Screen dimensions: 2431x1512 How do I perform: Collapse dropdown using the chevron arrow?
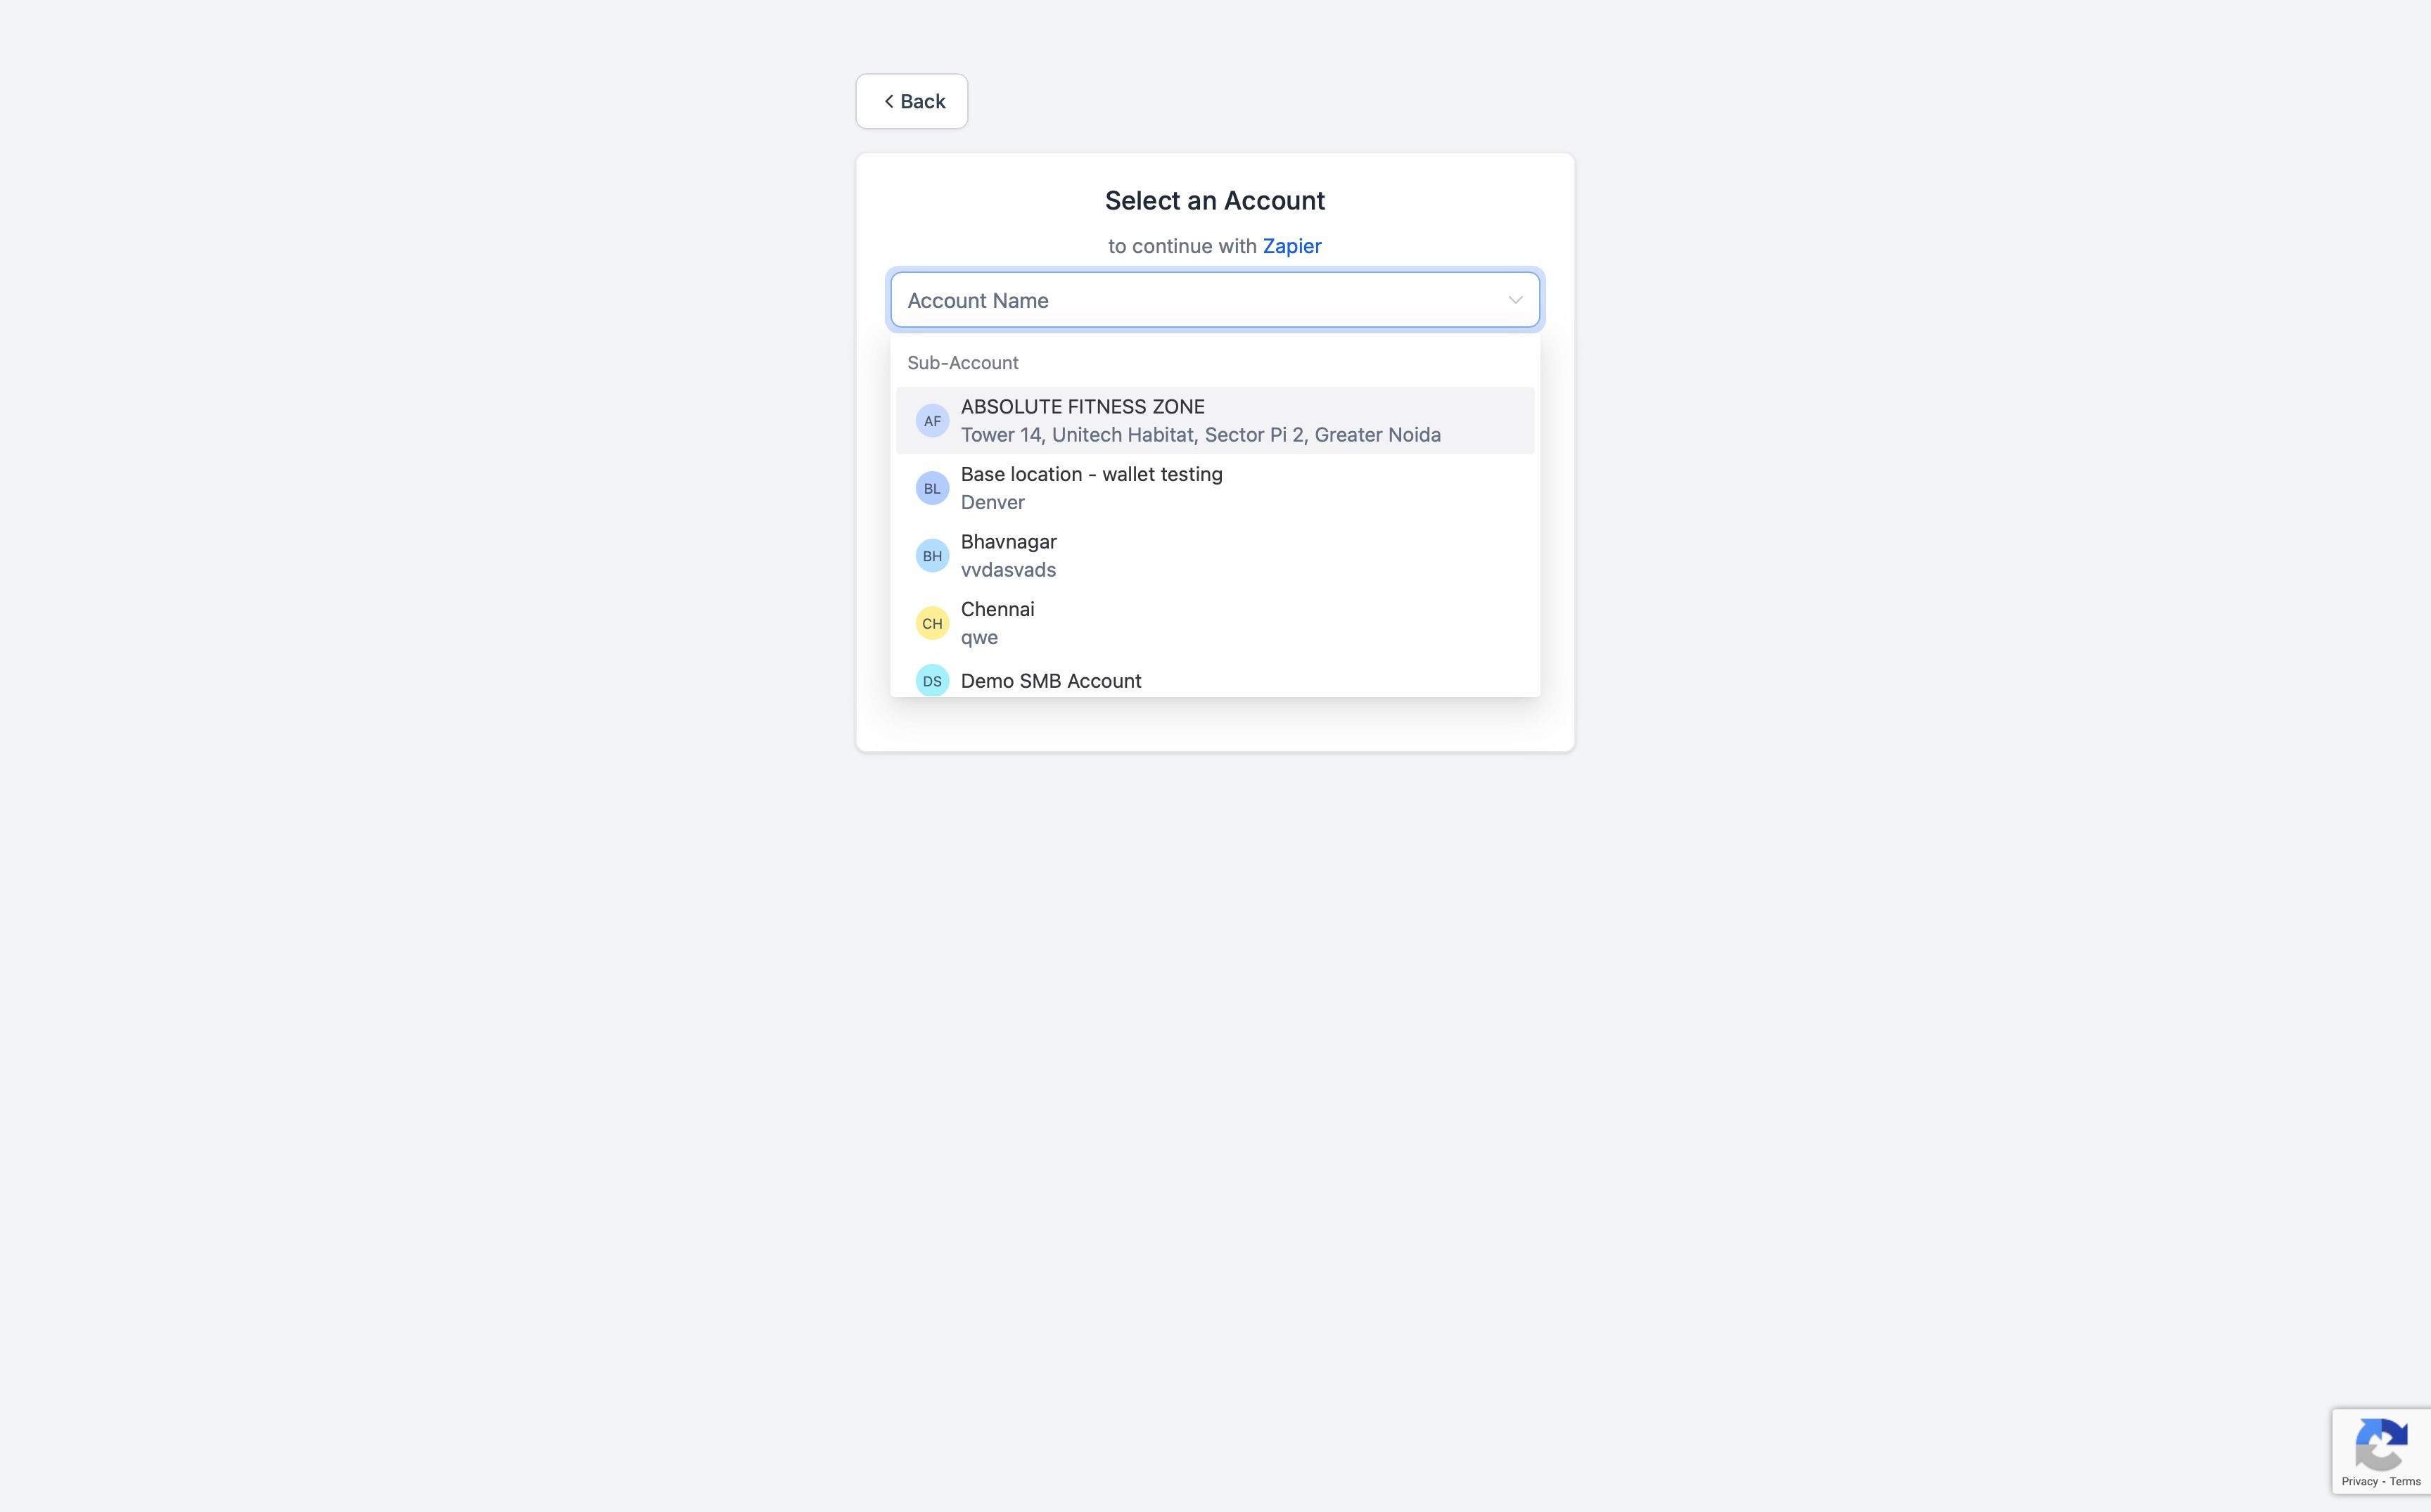tap(1515, 300)
